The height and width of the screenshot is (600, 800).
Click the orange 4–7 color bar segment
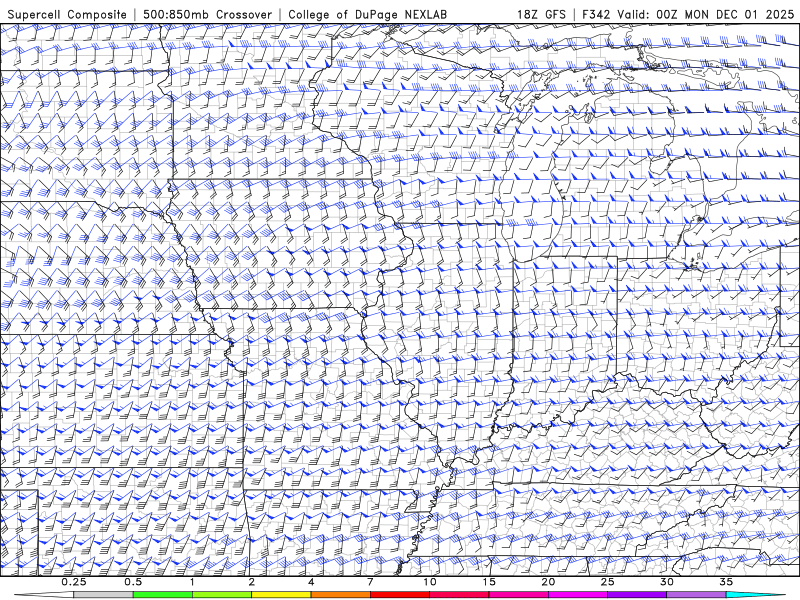(340, 595)
